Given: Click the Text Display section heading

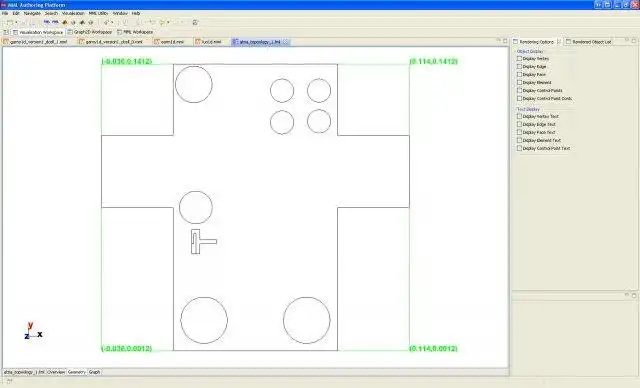Looking at the screenshot, I should tap(528, 109).
